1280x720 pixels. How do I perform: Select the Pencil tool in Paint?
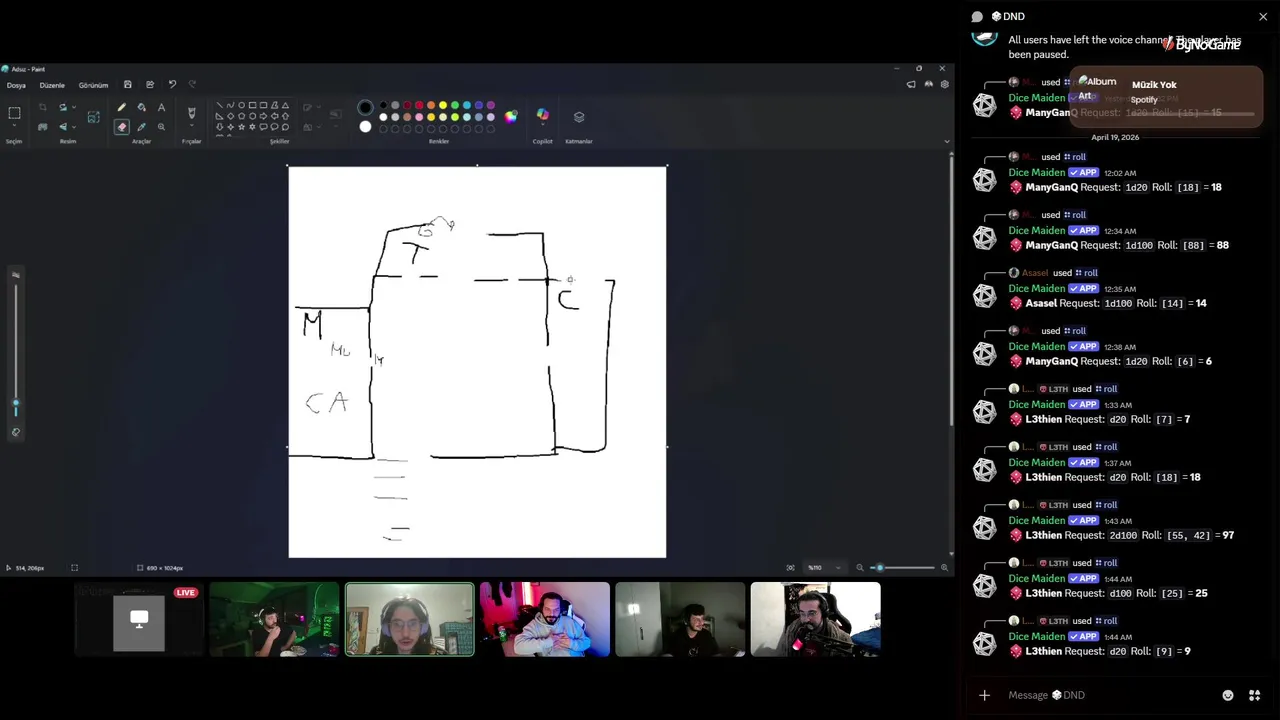(121, 107)
